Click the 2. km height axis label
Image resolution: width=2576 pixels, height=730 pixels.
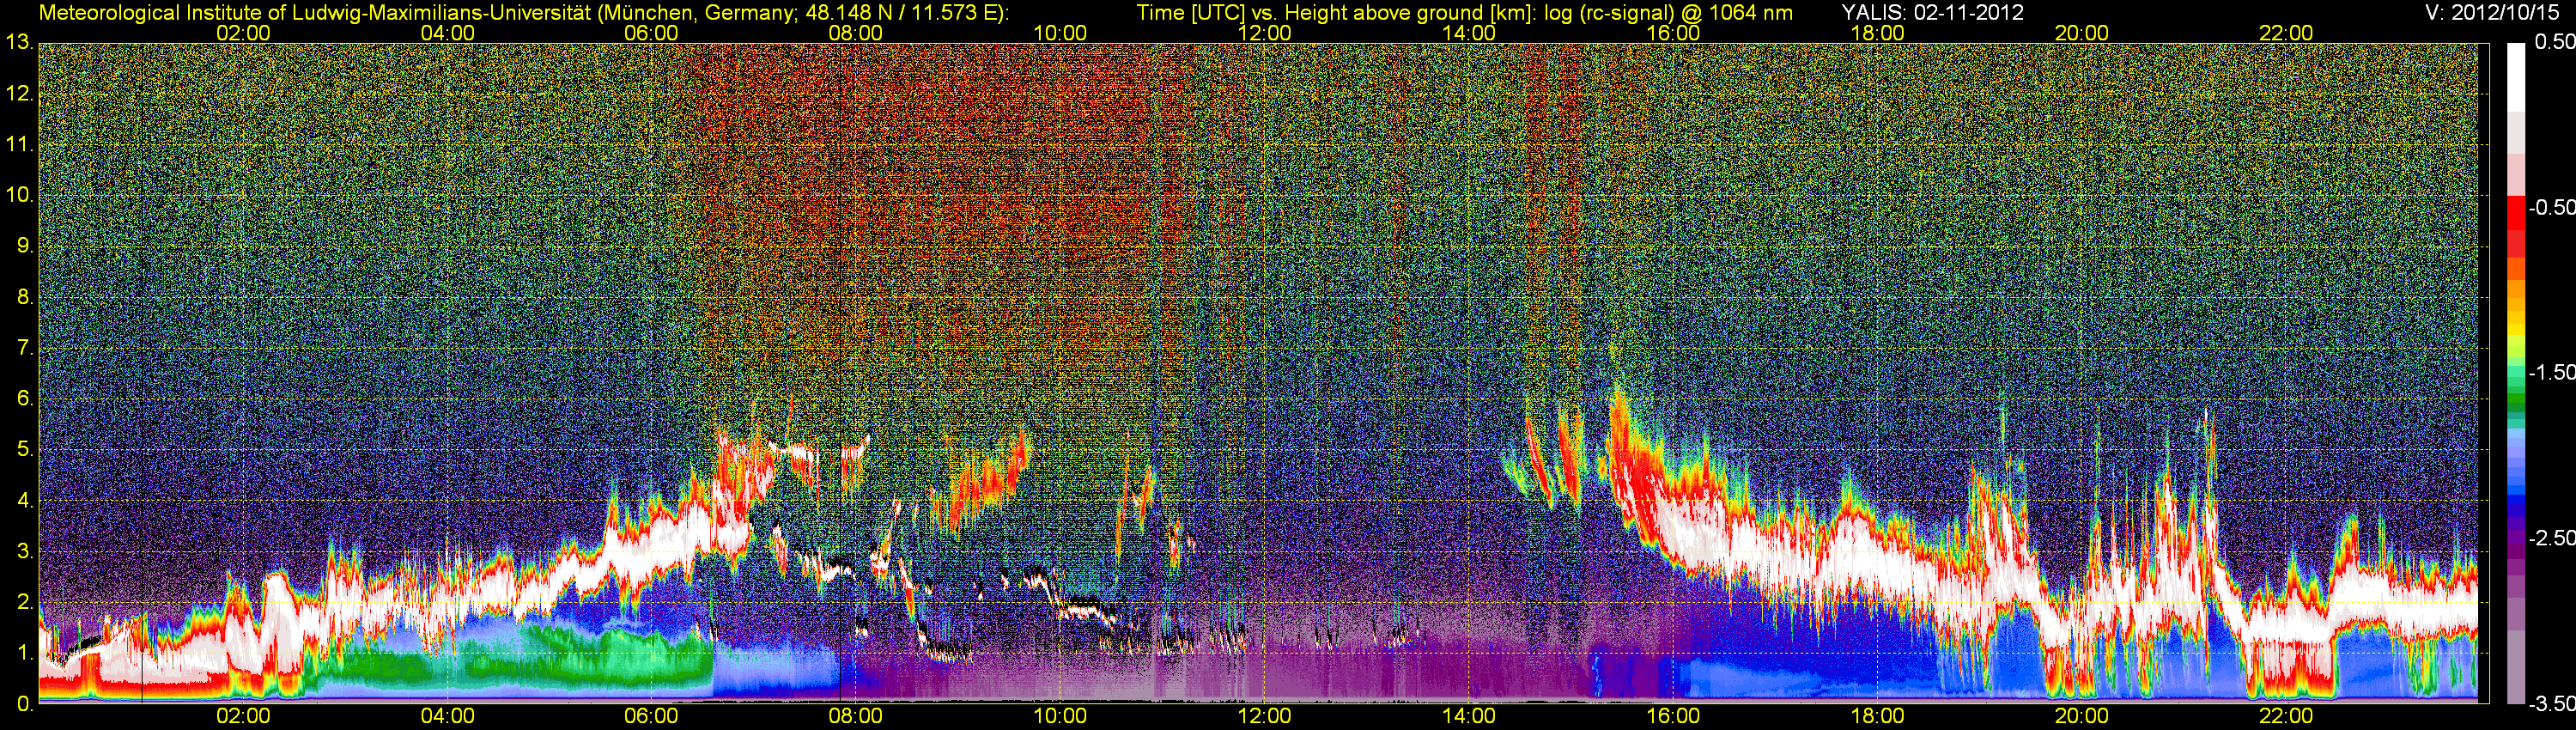click(x=25, y=602)
